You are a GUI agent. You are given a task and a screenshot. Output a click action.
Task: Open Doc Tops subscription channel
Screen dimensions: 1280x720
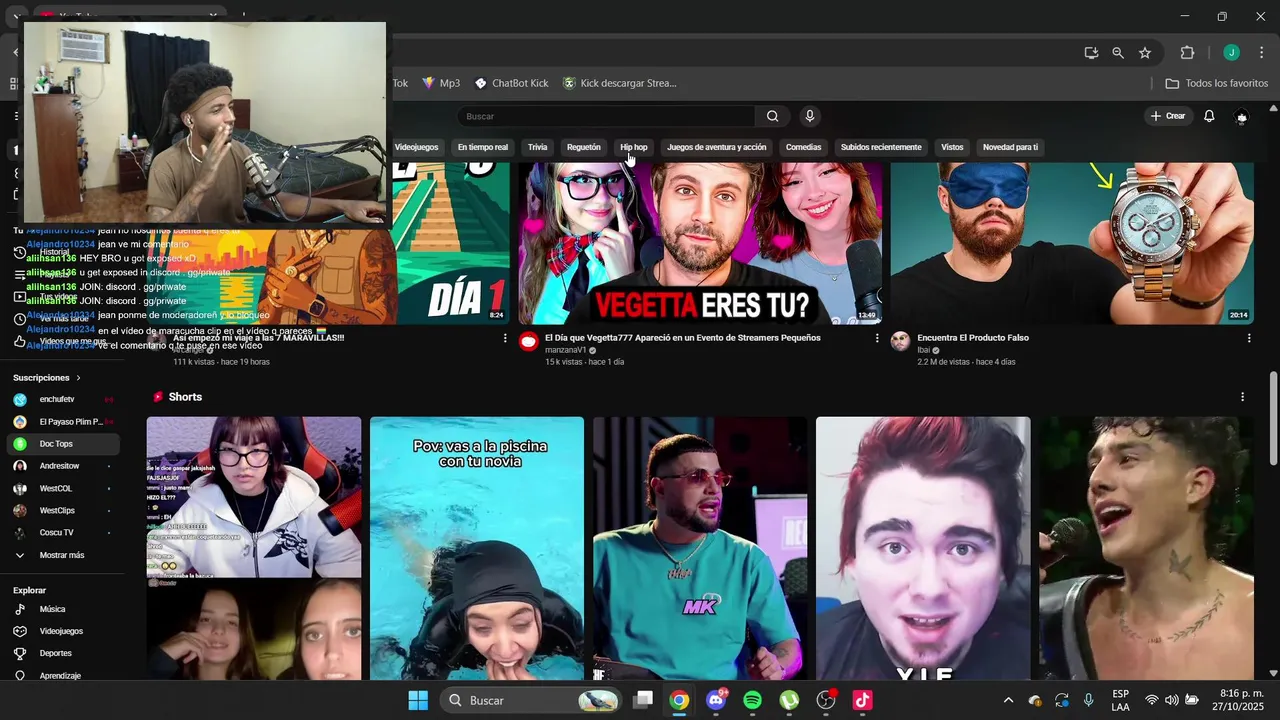point(62,444)
